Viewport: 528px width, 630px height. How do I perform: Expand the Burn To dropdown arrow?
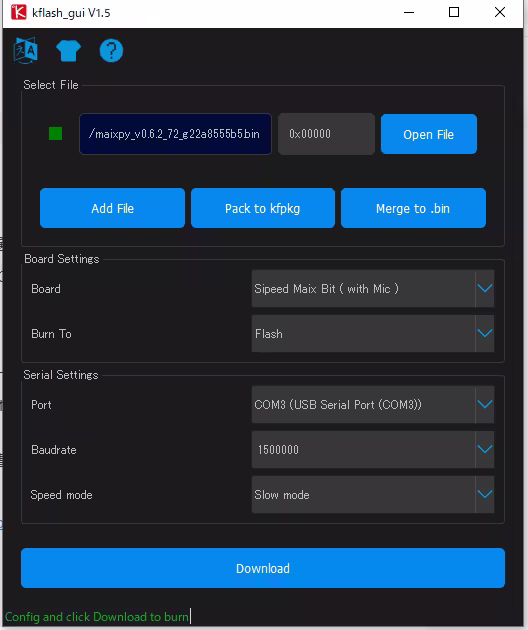pyautogui.click(x=485, y=333)
